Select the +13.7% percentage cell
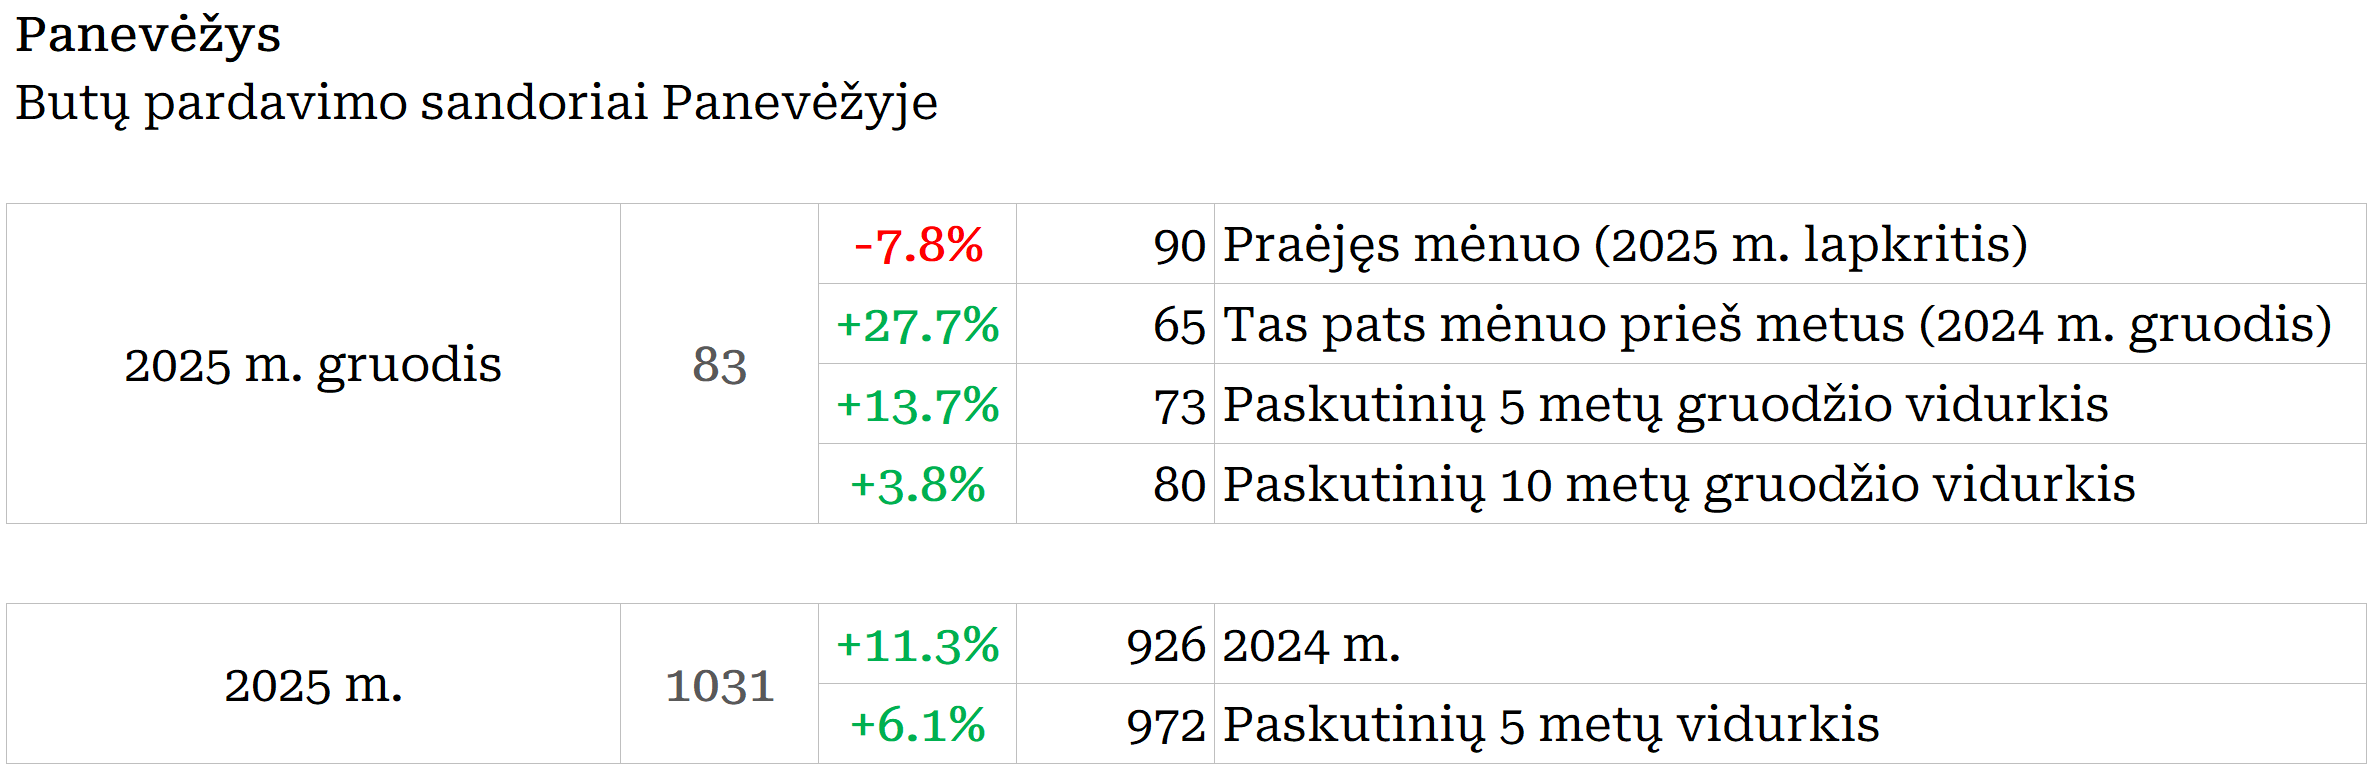Image resolution: width=2378 pixels, height=778 pixels. 918,405
